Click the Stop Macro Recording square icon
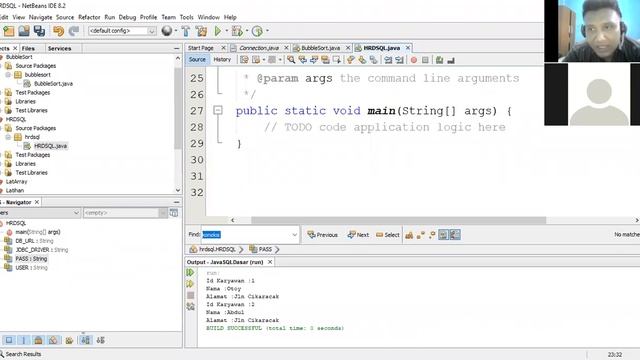 pos(425,60)
